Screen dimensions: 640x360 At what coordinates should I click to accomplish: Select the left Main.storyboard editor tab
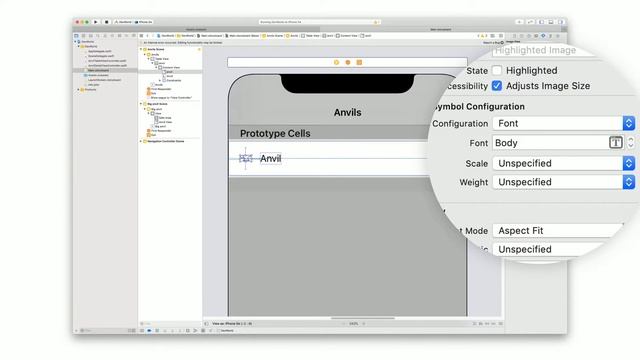[196, 29]
